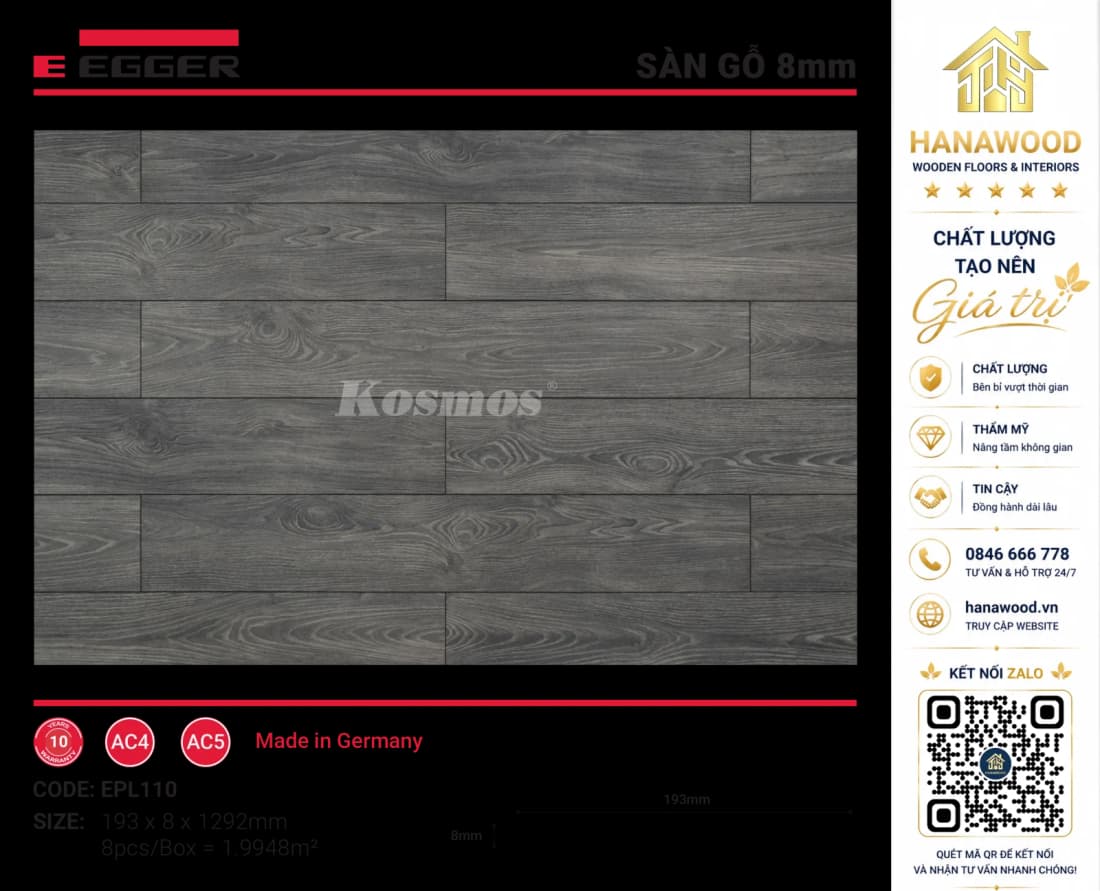Viewport: 1100px width, 891px height.
Task: Click the gold Hanawood house logo
Action: click(x=995, y=69)
